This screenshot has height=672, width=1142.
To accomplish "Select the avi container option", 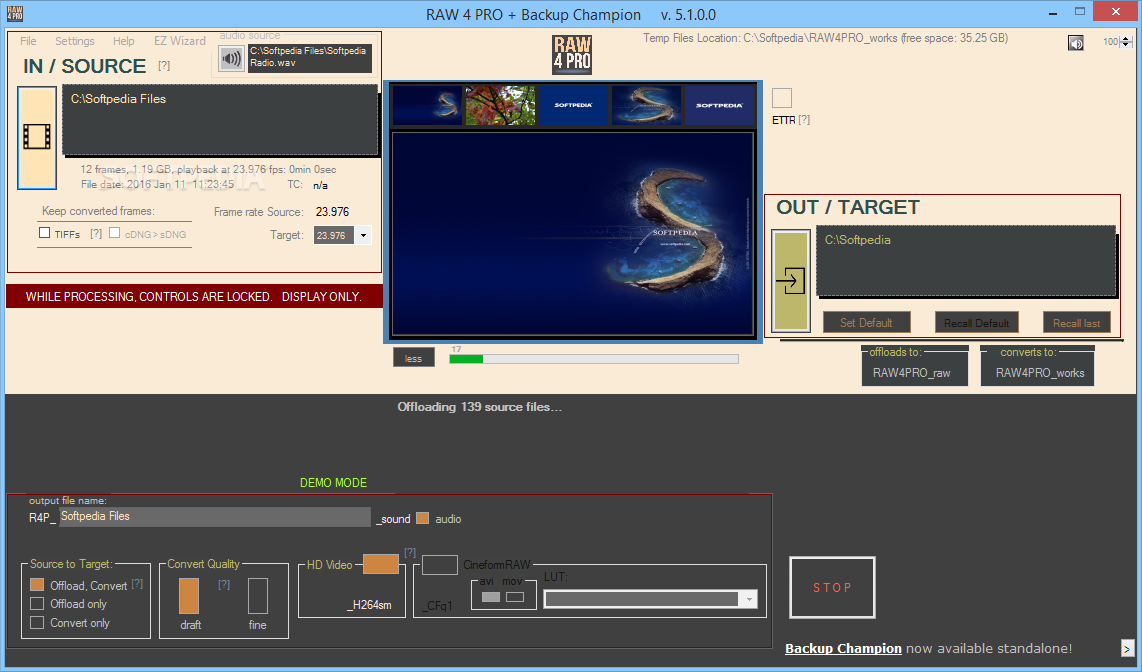I will point(491,597).
